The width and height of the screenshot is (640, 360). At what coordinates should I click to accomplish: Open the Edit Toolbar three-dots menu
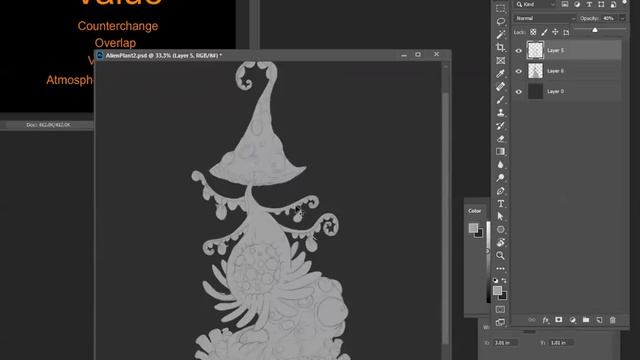point(500,269)
